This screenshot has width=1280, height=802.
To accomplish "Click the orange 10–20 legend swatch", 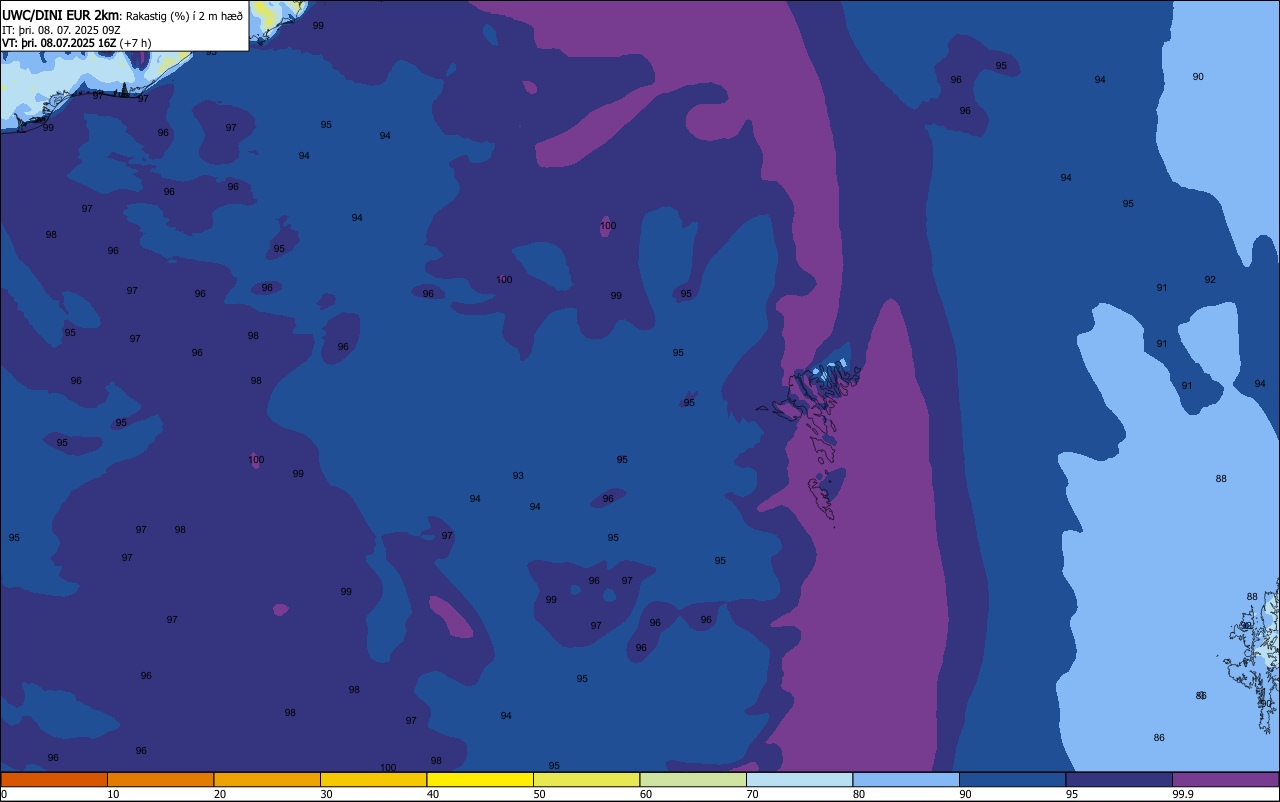I will tap(160, 779).
